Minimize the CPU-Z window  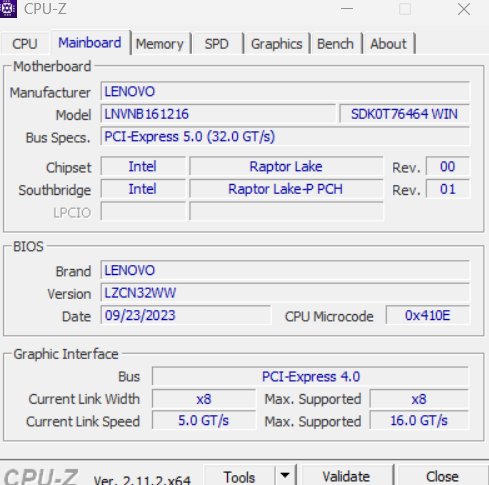tap(347, 9)
